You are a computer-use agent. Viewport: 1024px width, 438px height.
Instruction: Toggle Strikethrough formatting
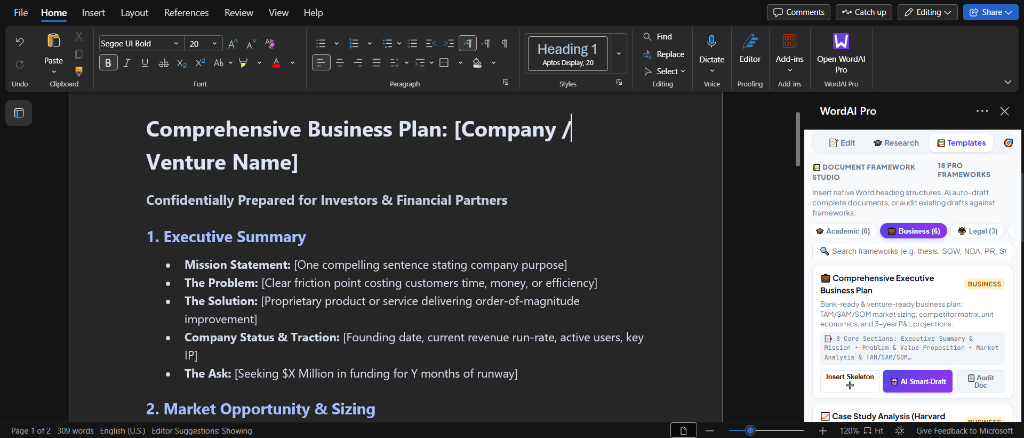(163, 63)
